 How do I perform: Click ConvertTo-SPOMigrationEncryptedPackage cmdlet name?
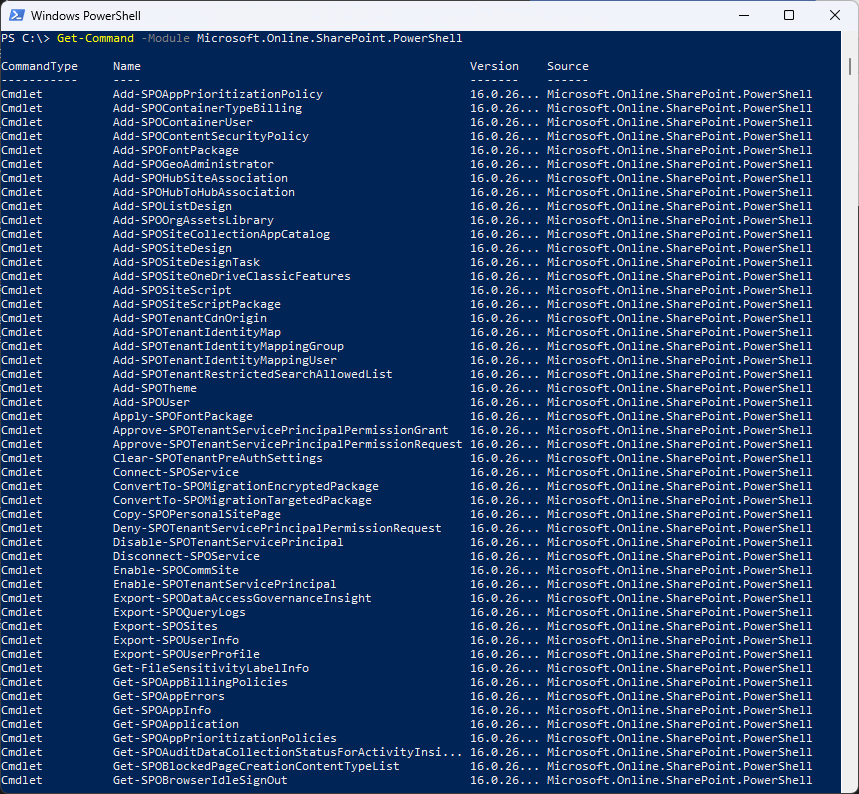coord(246,487)
